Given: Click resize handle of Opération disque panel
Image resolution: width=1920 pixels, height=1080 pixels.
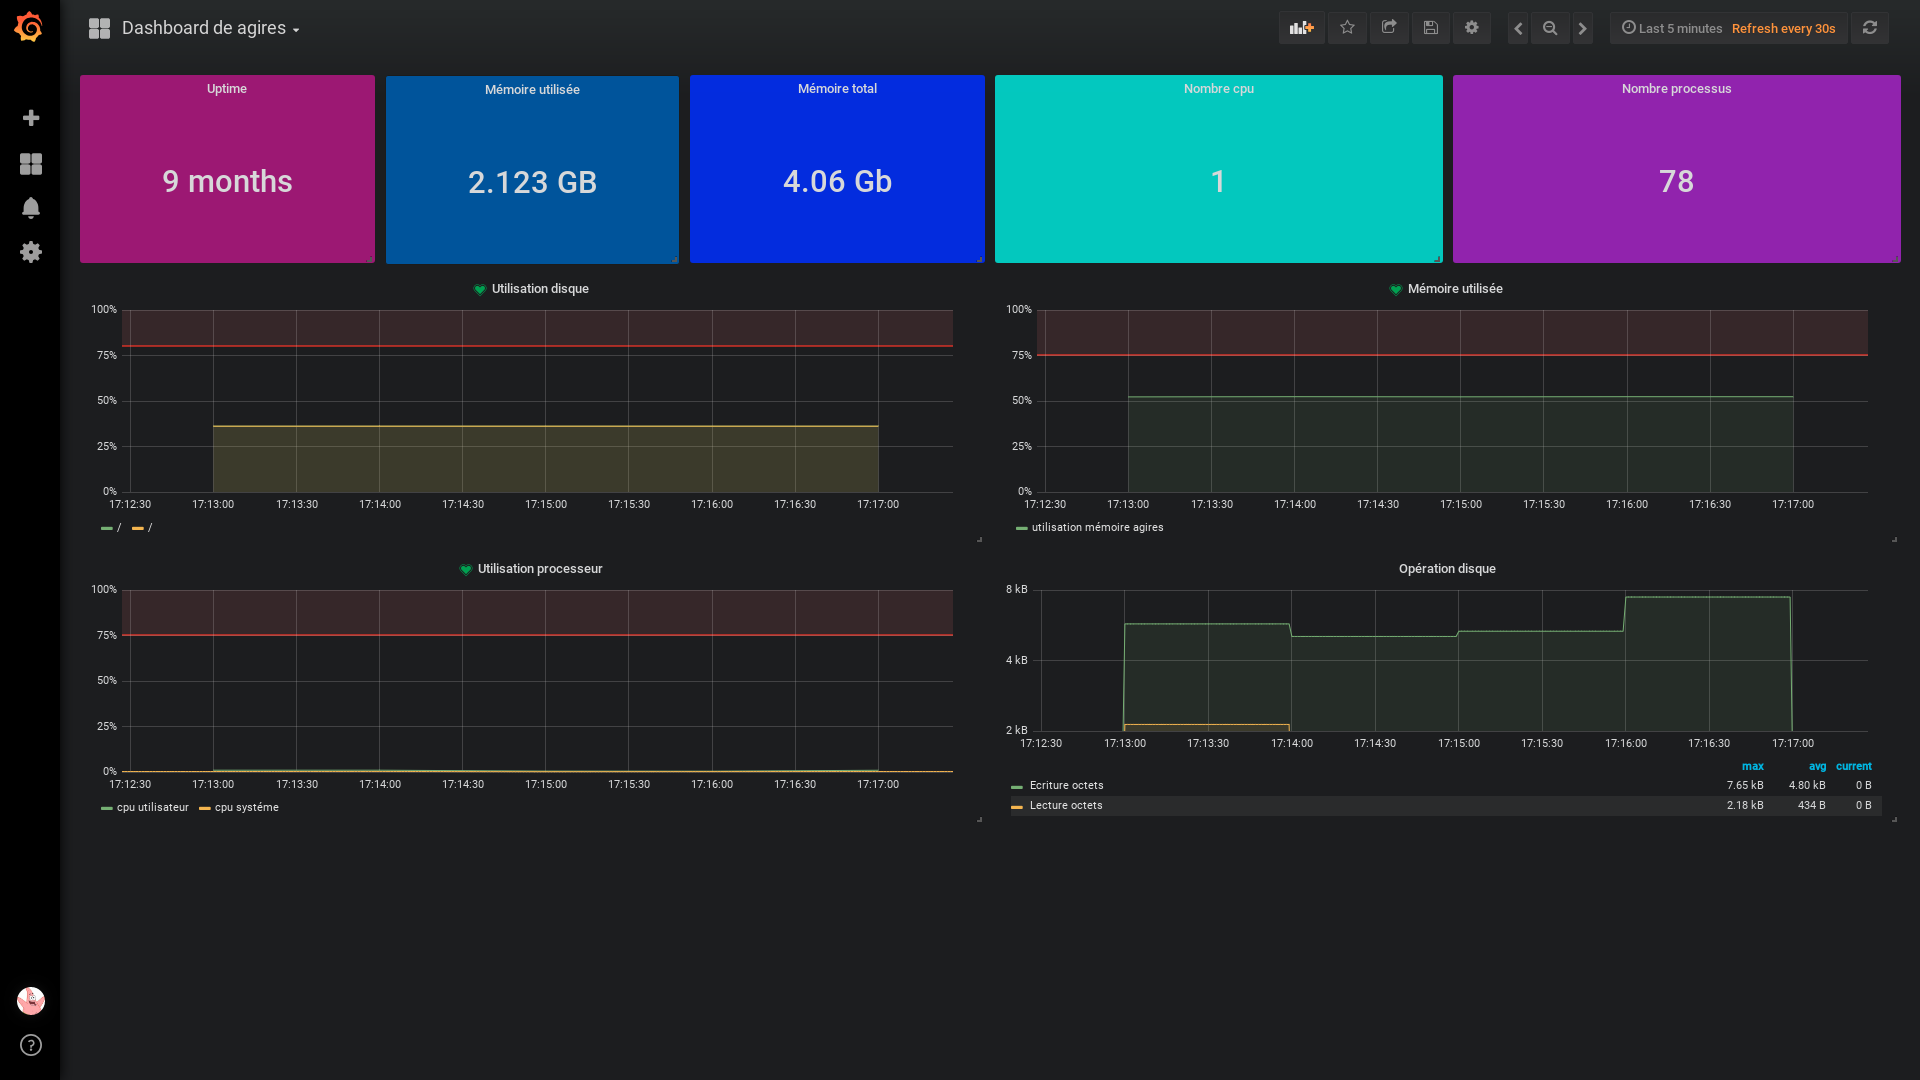Looking at the screenshot, I should pos(1894,819).
